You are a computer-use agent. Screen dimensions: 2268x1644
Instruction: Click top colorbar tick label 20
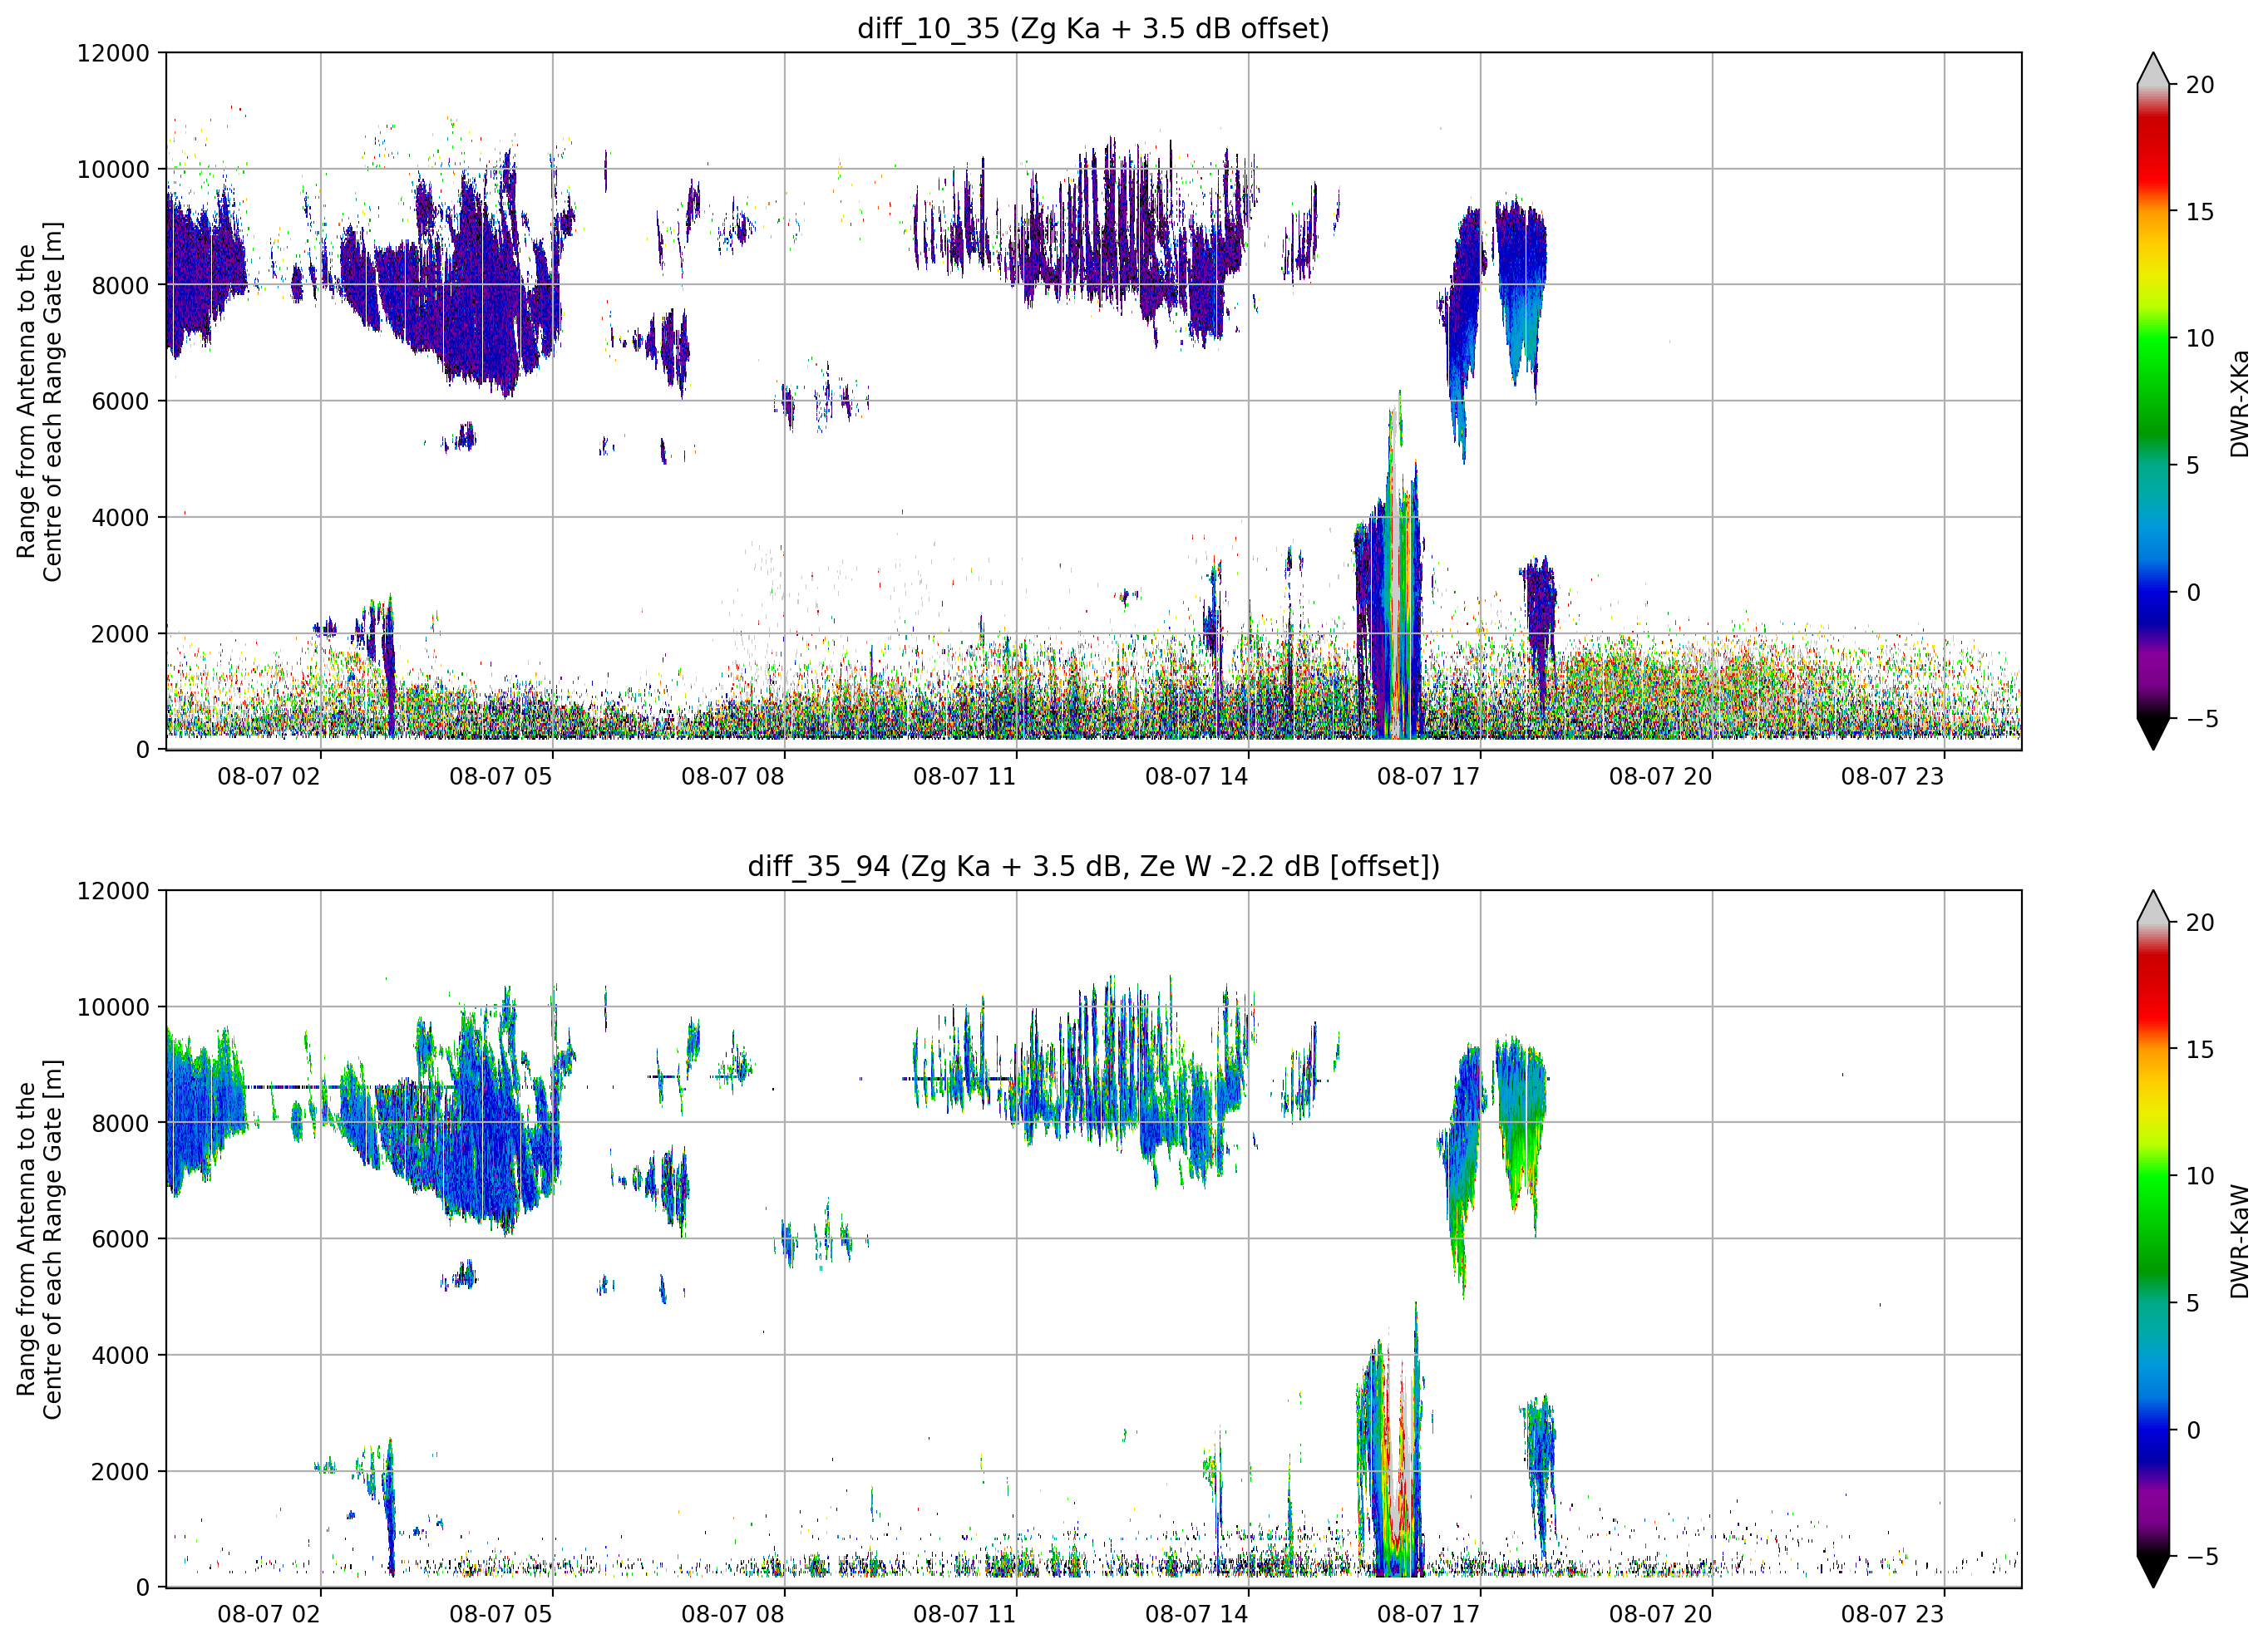pos(2199,85)
